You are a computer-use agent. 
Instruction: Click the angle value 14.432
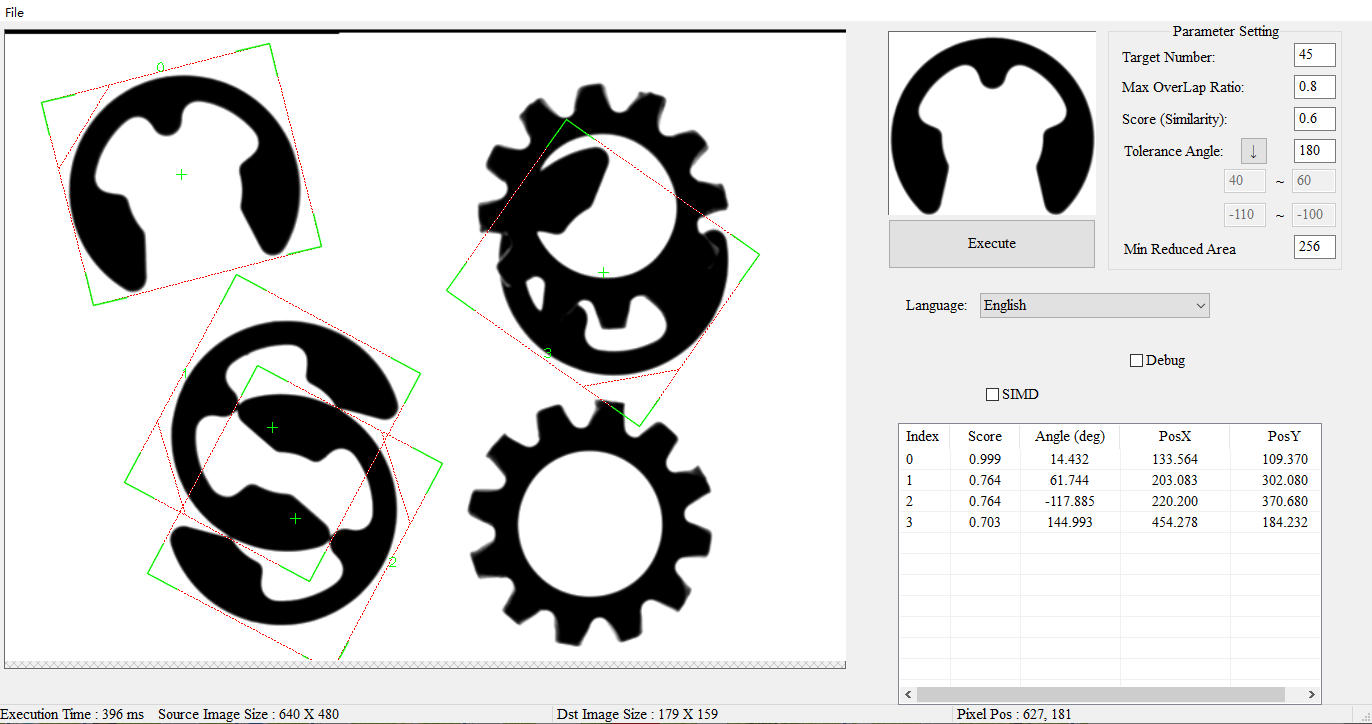(1069, 459)
